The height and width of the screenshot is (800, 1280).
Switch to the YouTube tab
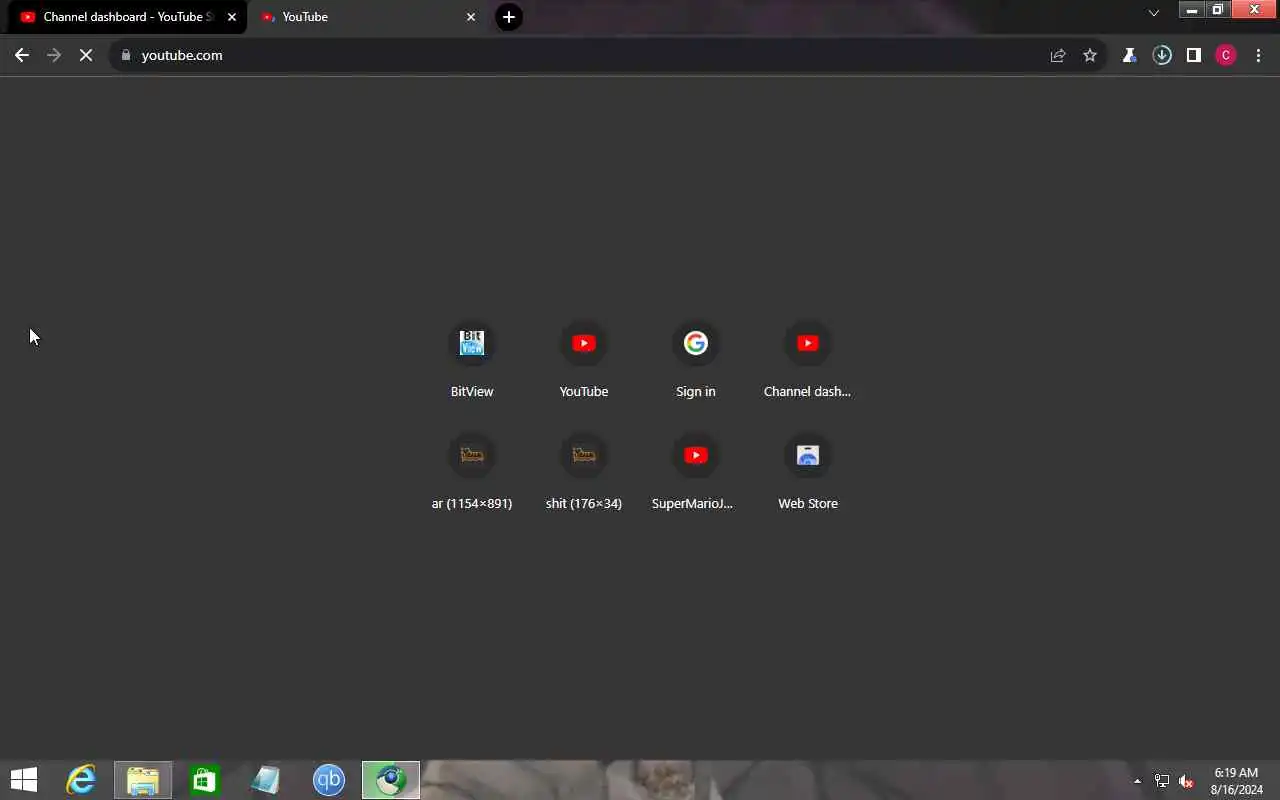click(366, 17)
